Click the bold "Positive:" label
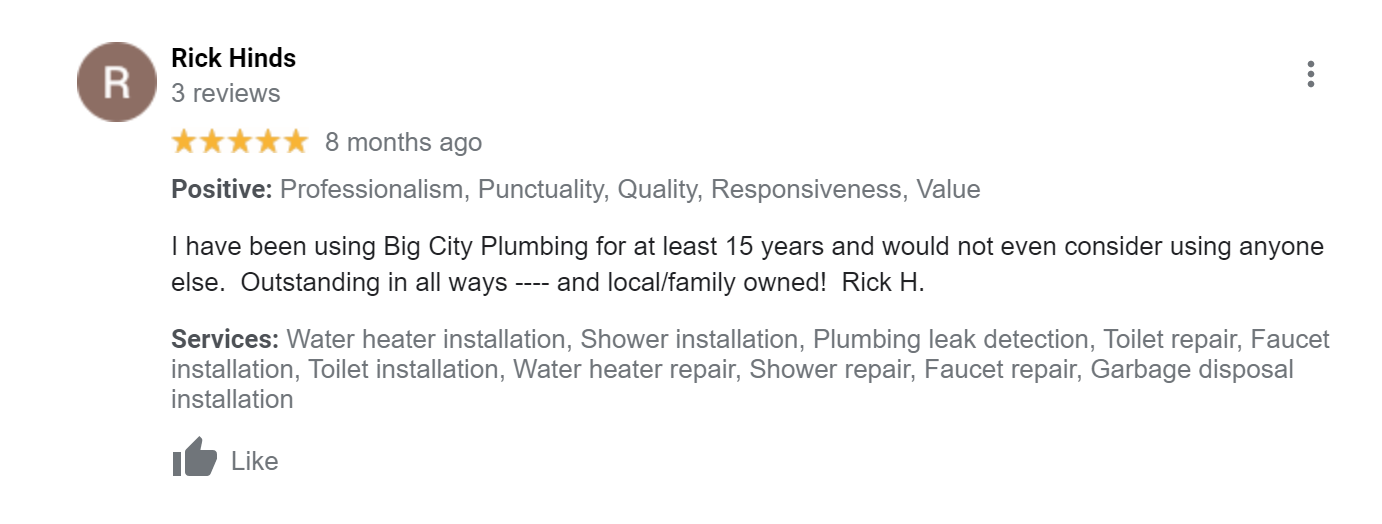1382x524 pixels. click(222, 189)
